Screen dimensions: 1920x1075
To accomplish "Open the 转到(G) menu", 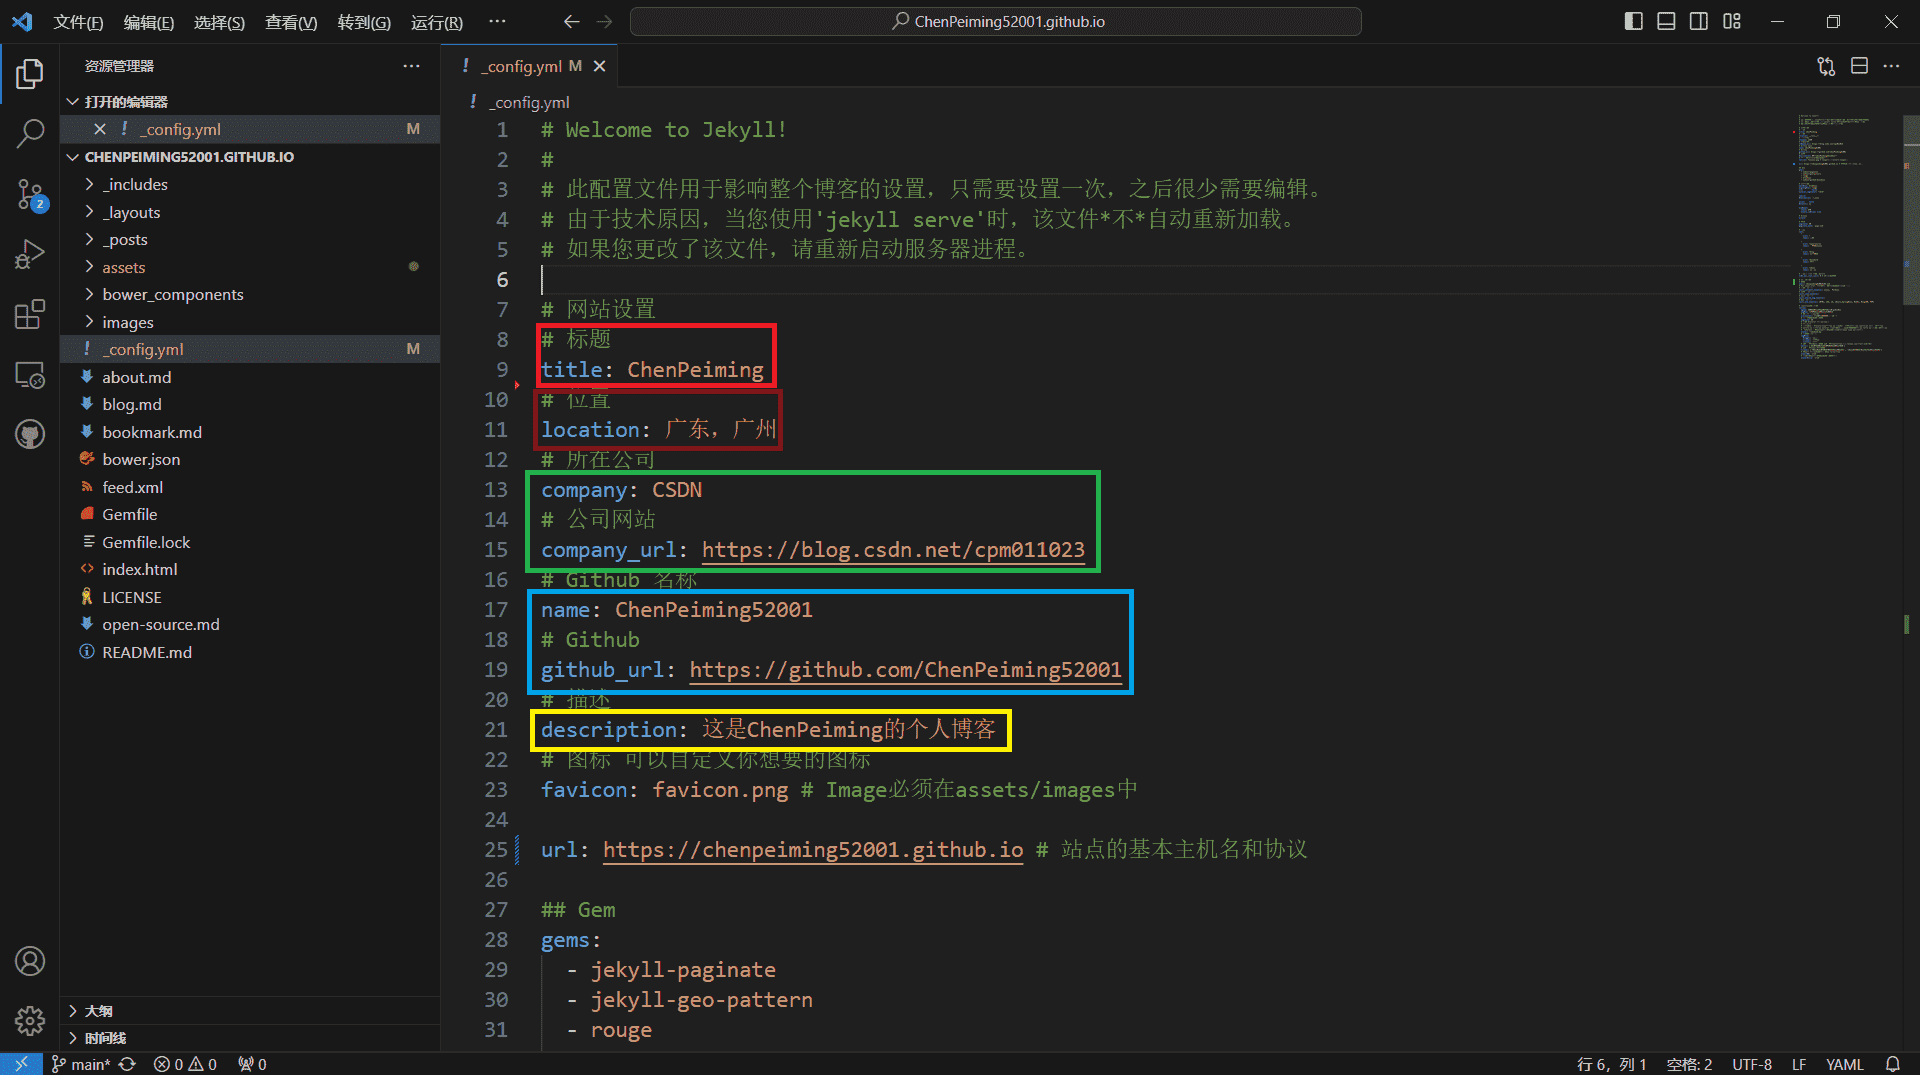I will click(364, 22).
